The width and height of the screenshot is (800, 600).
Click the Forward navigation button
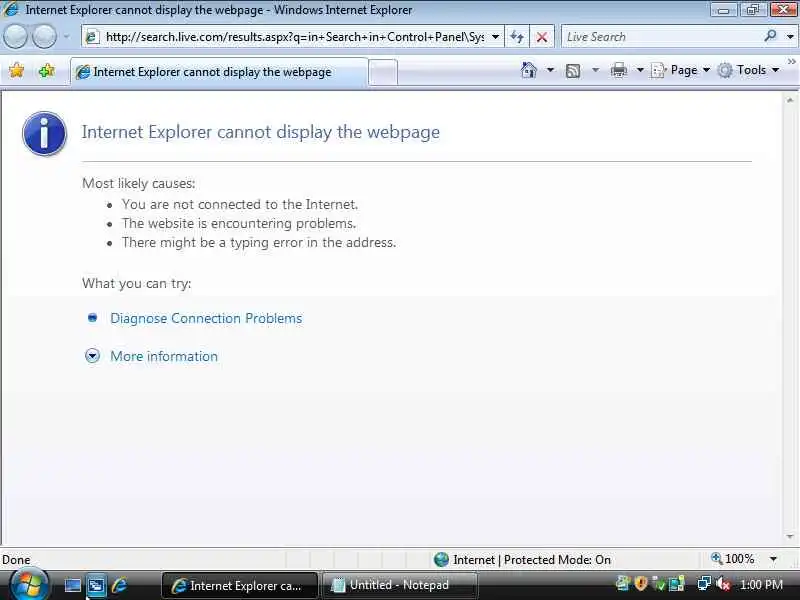45,37
